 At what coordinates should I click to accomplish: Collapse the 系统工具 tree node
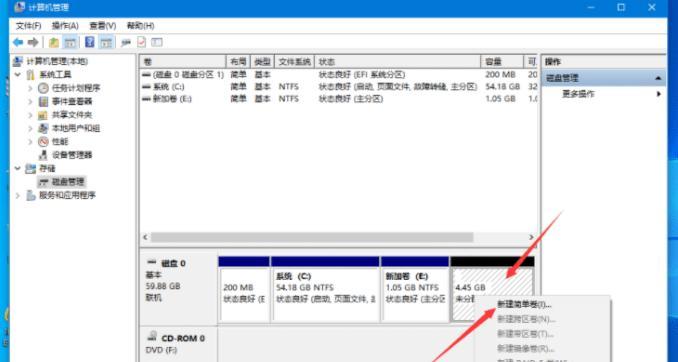(x=18, y=75)
